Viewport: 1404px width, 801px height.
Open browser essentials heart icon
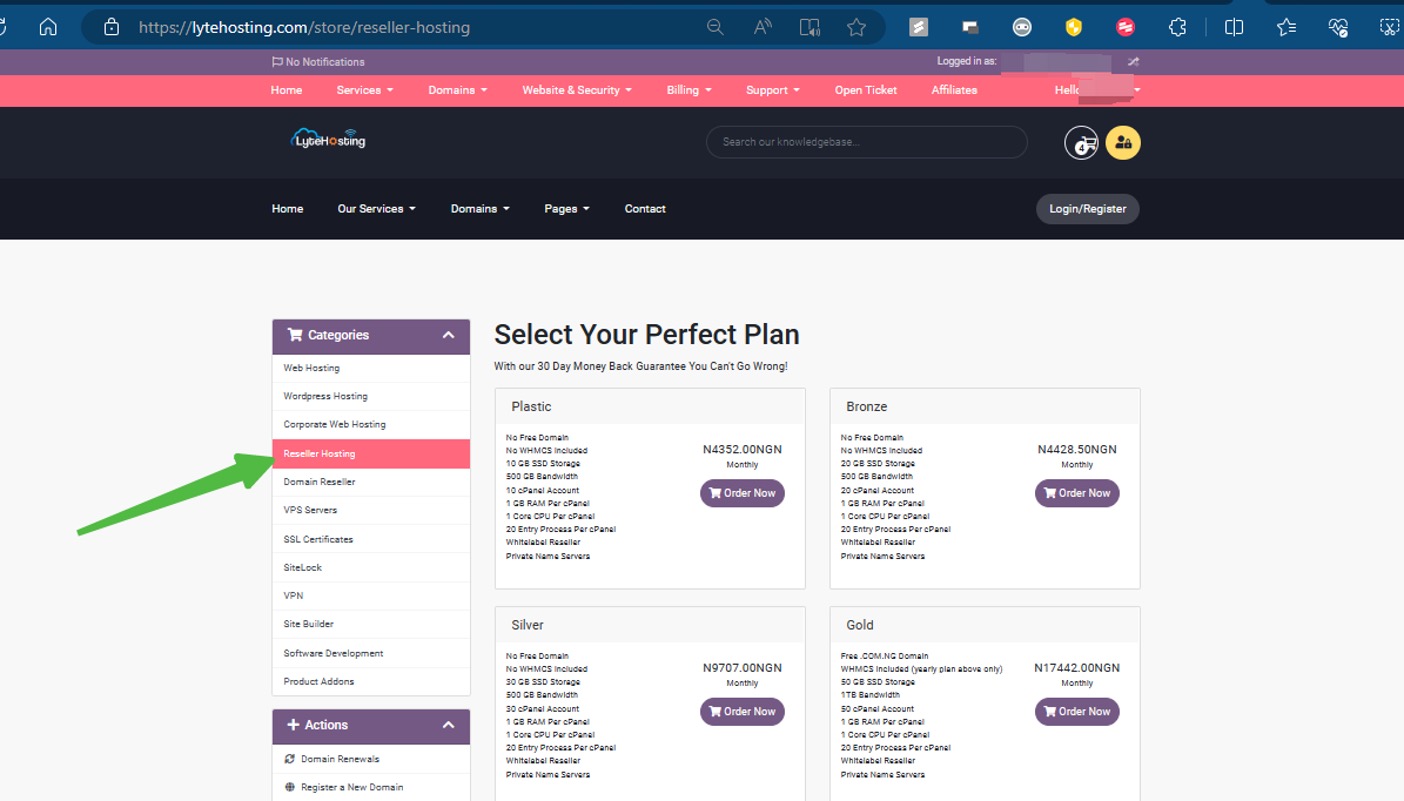(1338, 27)
